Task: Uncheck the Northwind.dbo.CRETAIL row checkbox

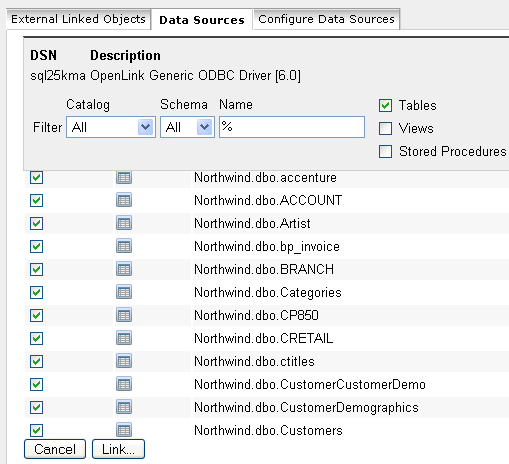Action: (x=36, y=338)
